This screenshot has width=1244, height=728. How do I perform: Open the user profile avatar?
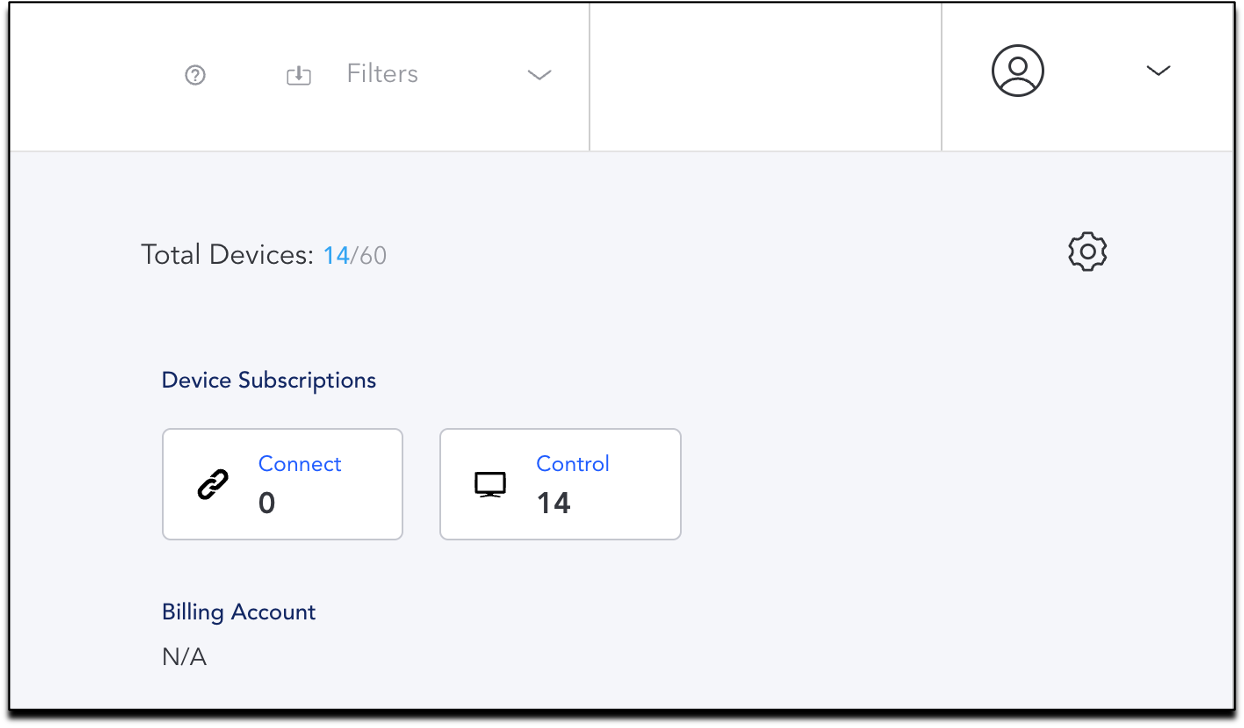[1017, 71]
